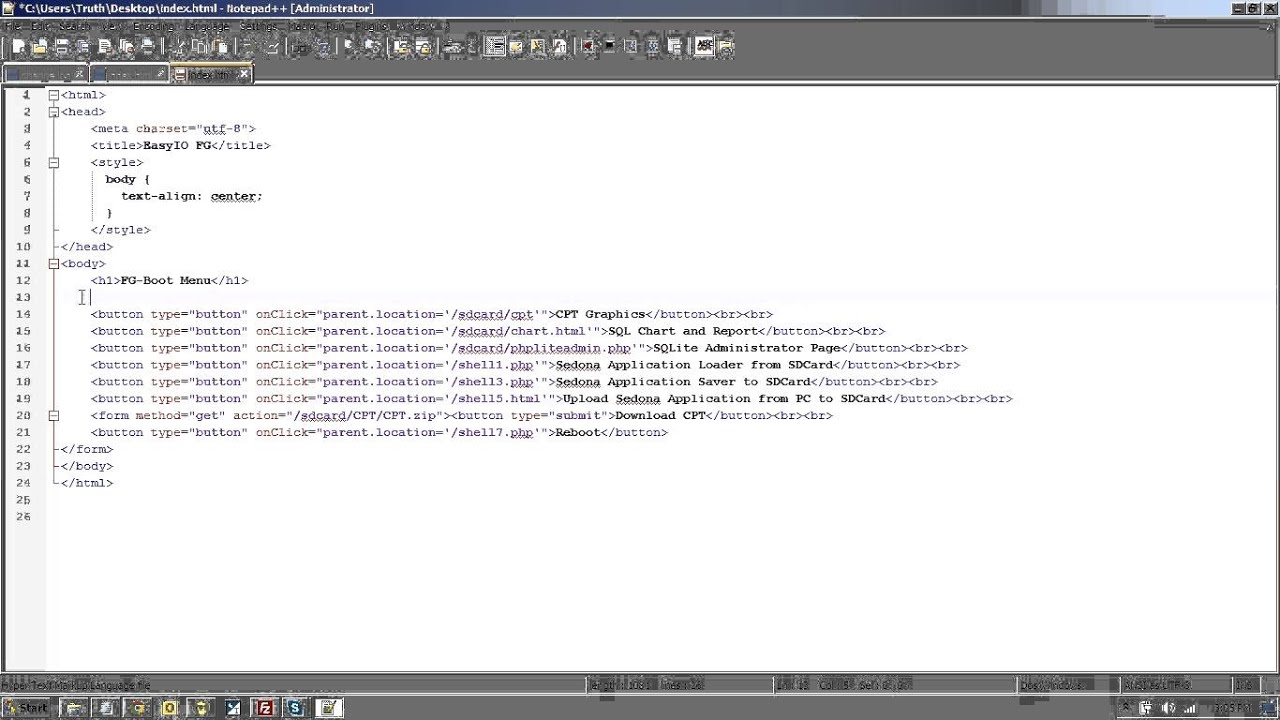Collapse the <body> fold on line 11
Screen dimensions: 1280x720
53,264
